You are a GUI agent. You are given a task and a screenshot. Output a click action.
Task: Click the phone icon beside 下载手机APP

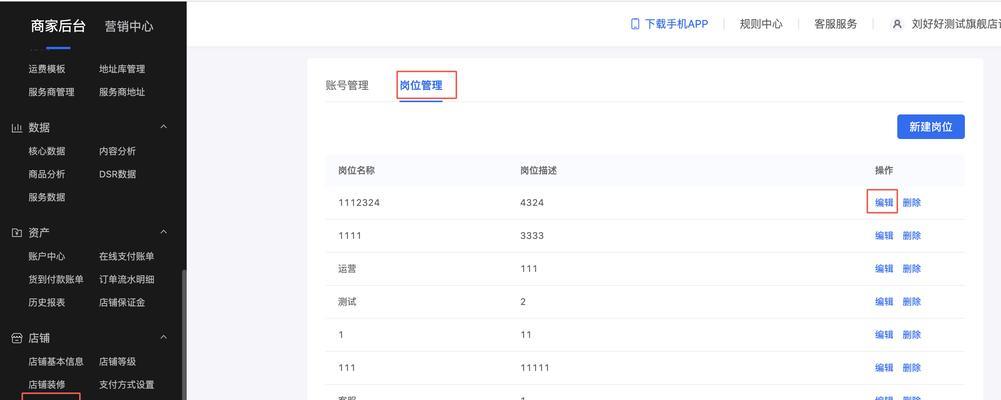[x=635, y=24]
